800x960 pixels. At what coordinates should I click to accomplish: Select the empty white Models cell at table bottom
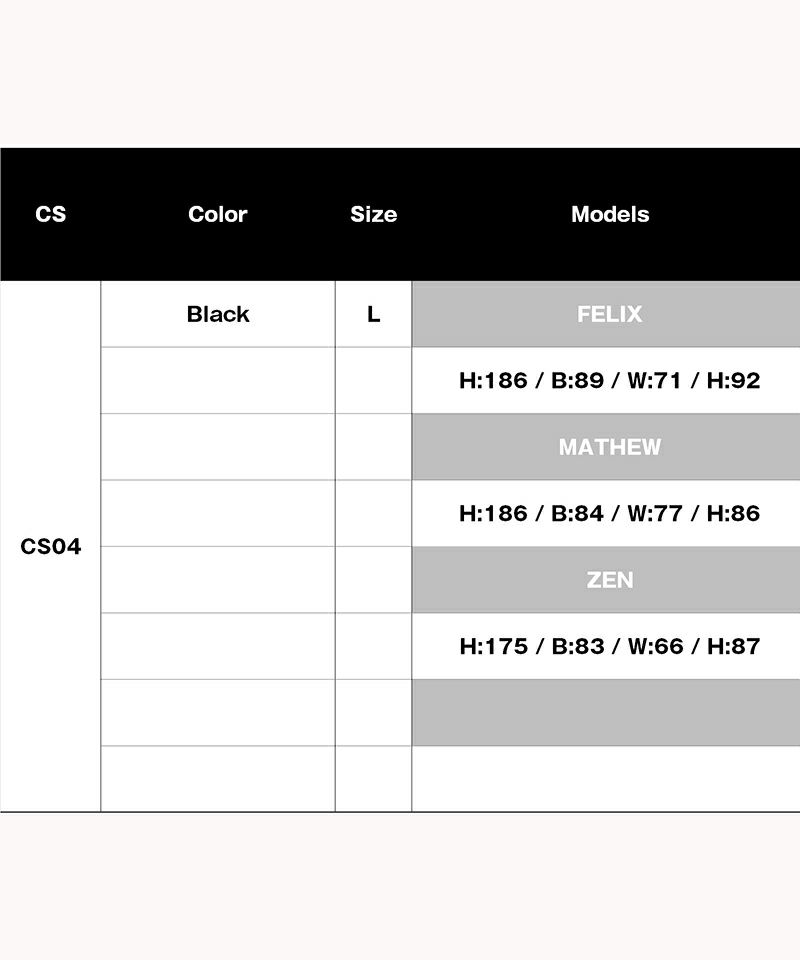(609, 779)
